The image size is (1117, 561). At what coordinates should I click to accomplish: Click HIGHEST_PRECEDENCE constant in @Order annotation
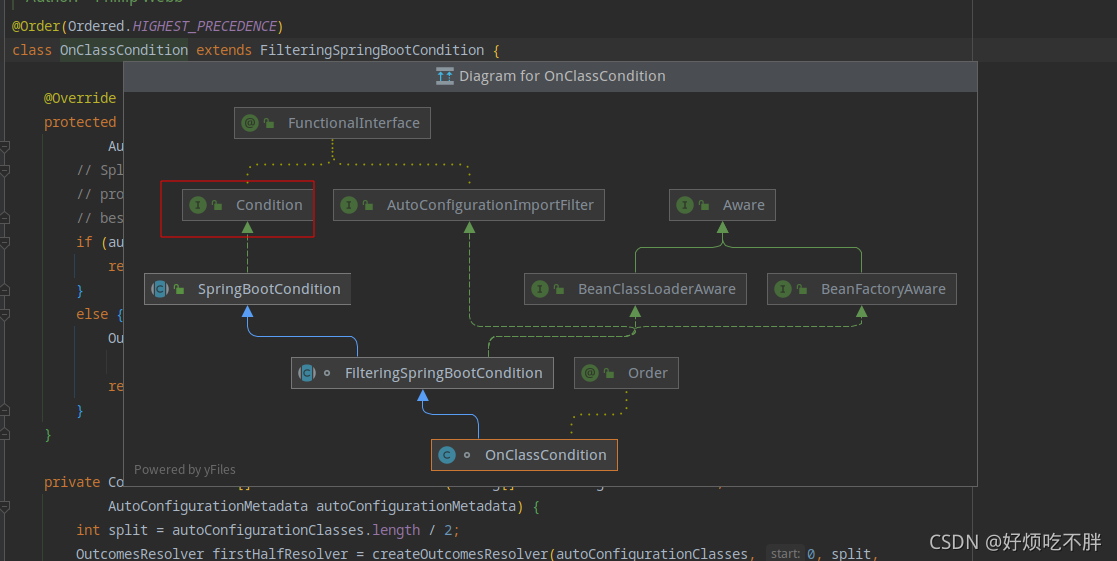[x=204, y=26]
